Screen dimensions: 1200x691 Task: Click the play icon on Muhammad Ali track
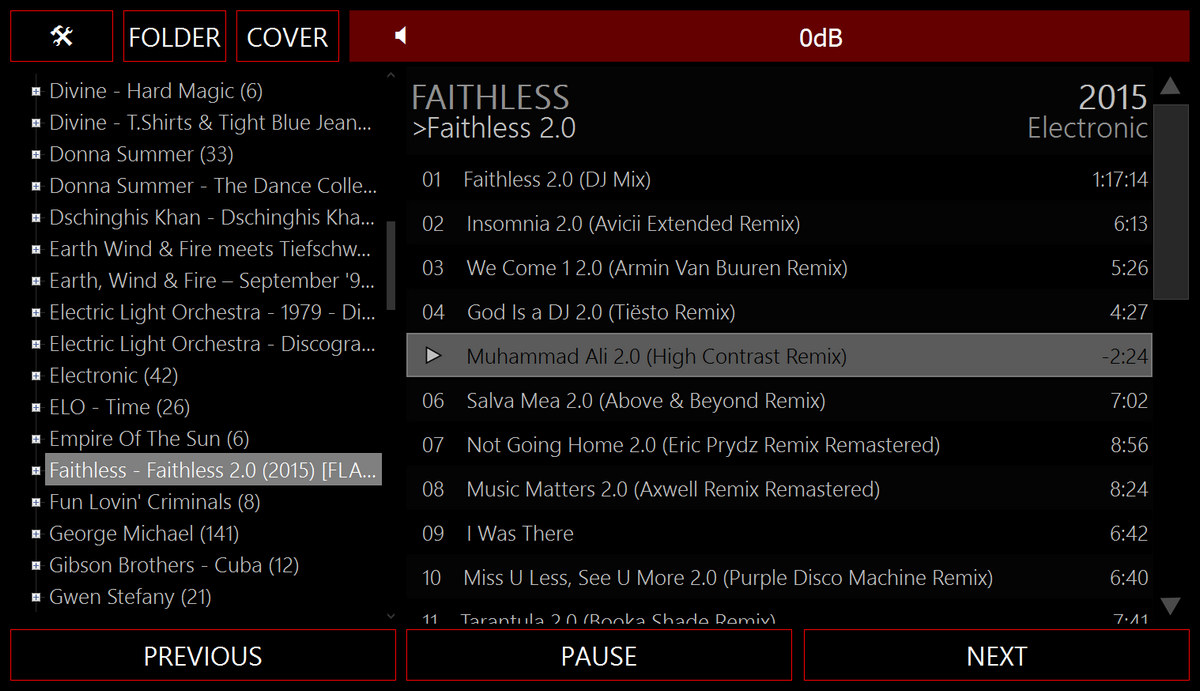coord(433,356)
